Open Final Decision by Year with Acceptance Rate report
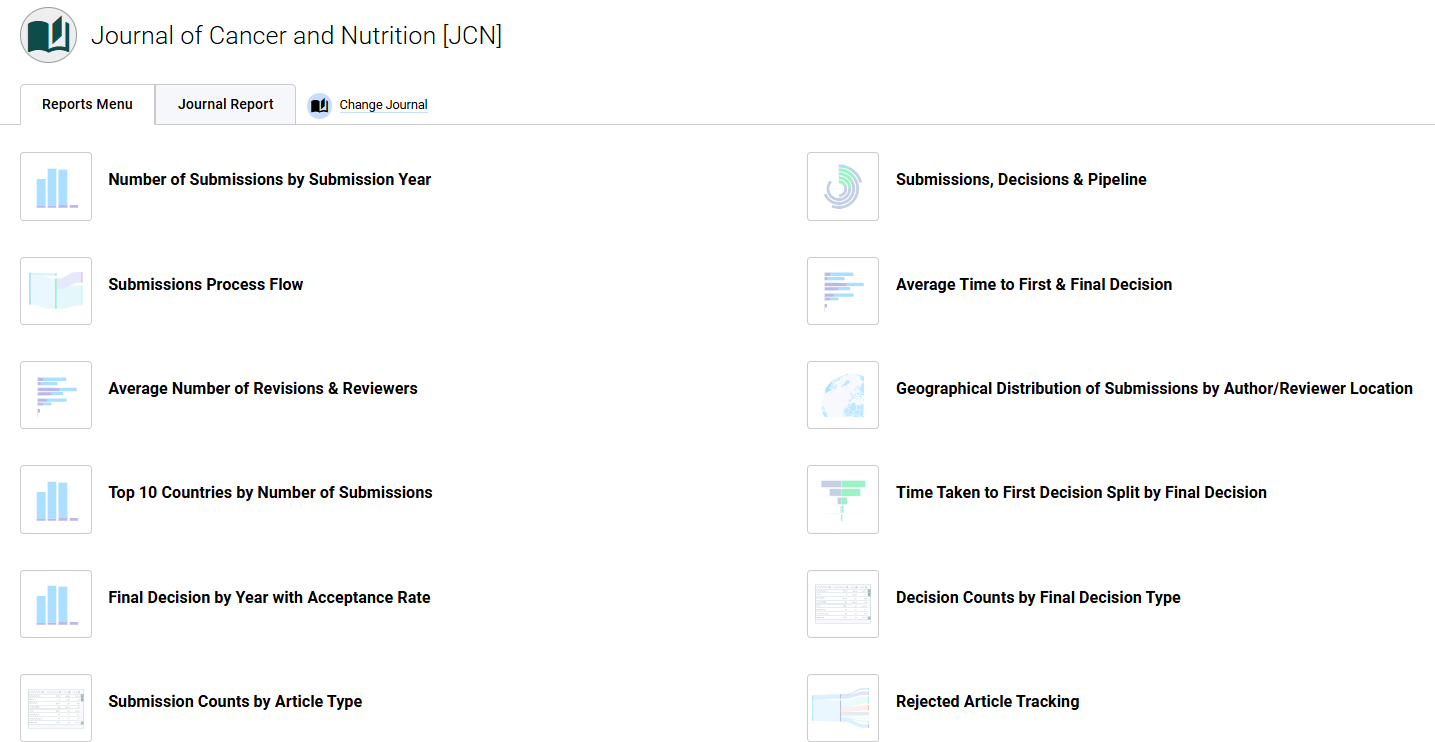 (269, 597)
